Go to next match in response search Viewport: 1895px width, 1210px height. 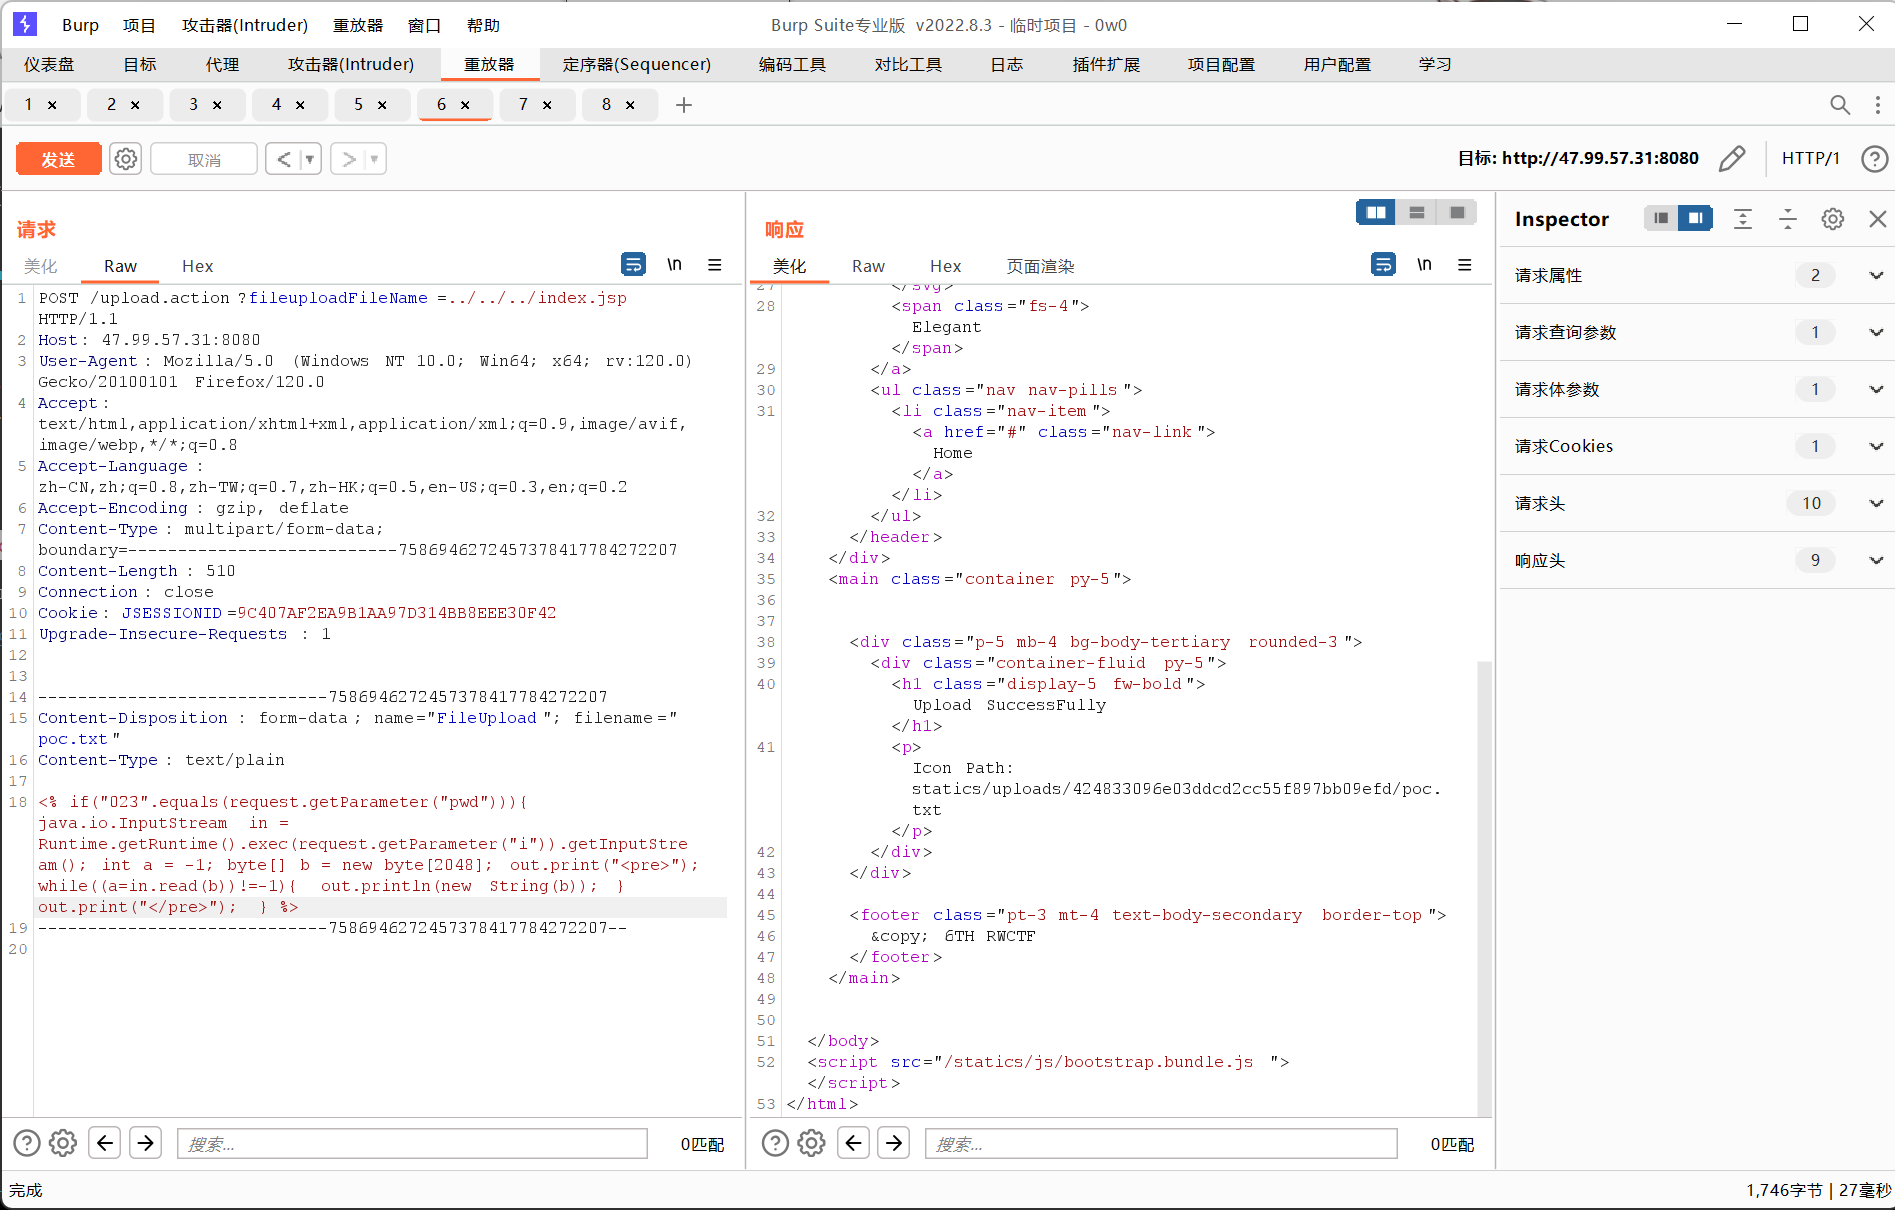(894, 1142)
